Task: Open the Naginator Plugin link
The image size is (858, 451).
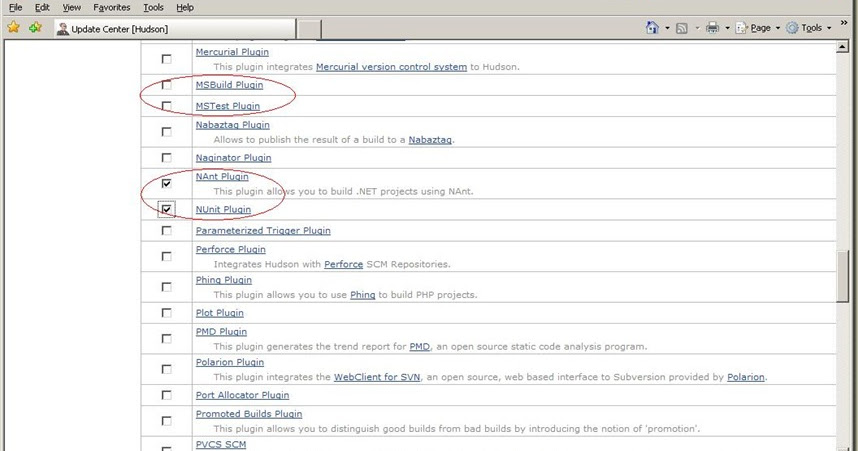Action: (234, 158)
